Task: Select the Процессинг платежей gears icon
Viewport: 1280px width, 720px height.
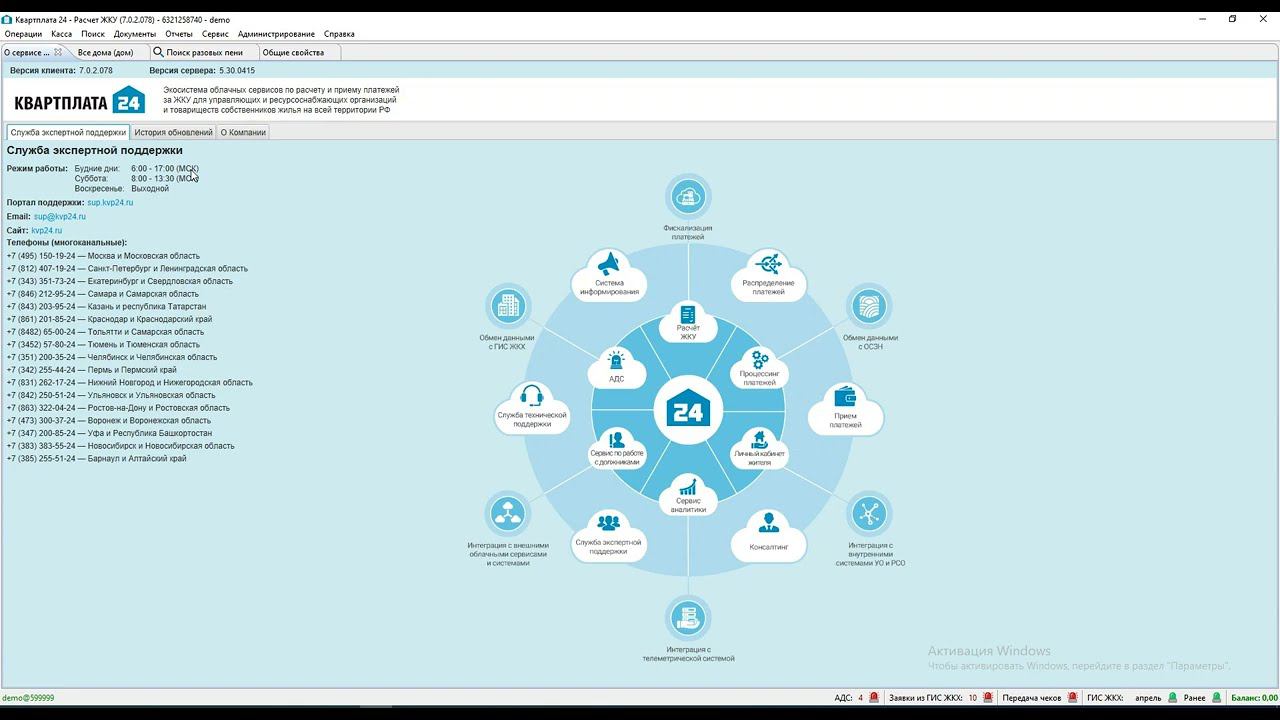Action: (760, 359)
